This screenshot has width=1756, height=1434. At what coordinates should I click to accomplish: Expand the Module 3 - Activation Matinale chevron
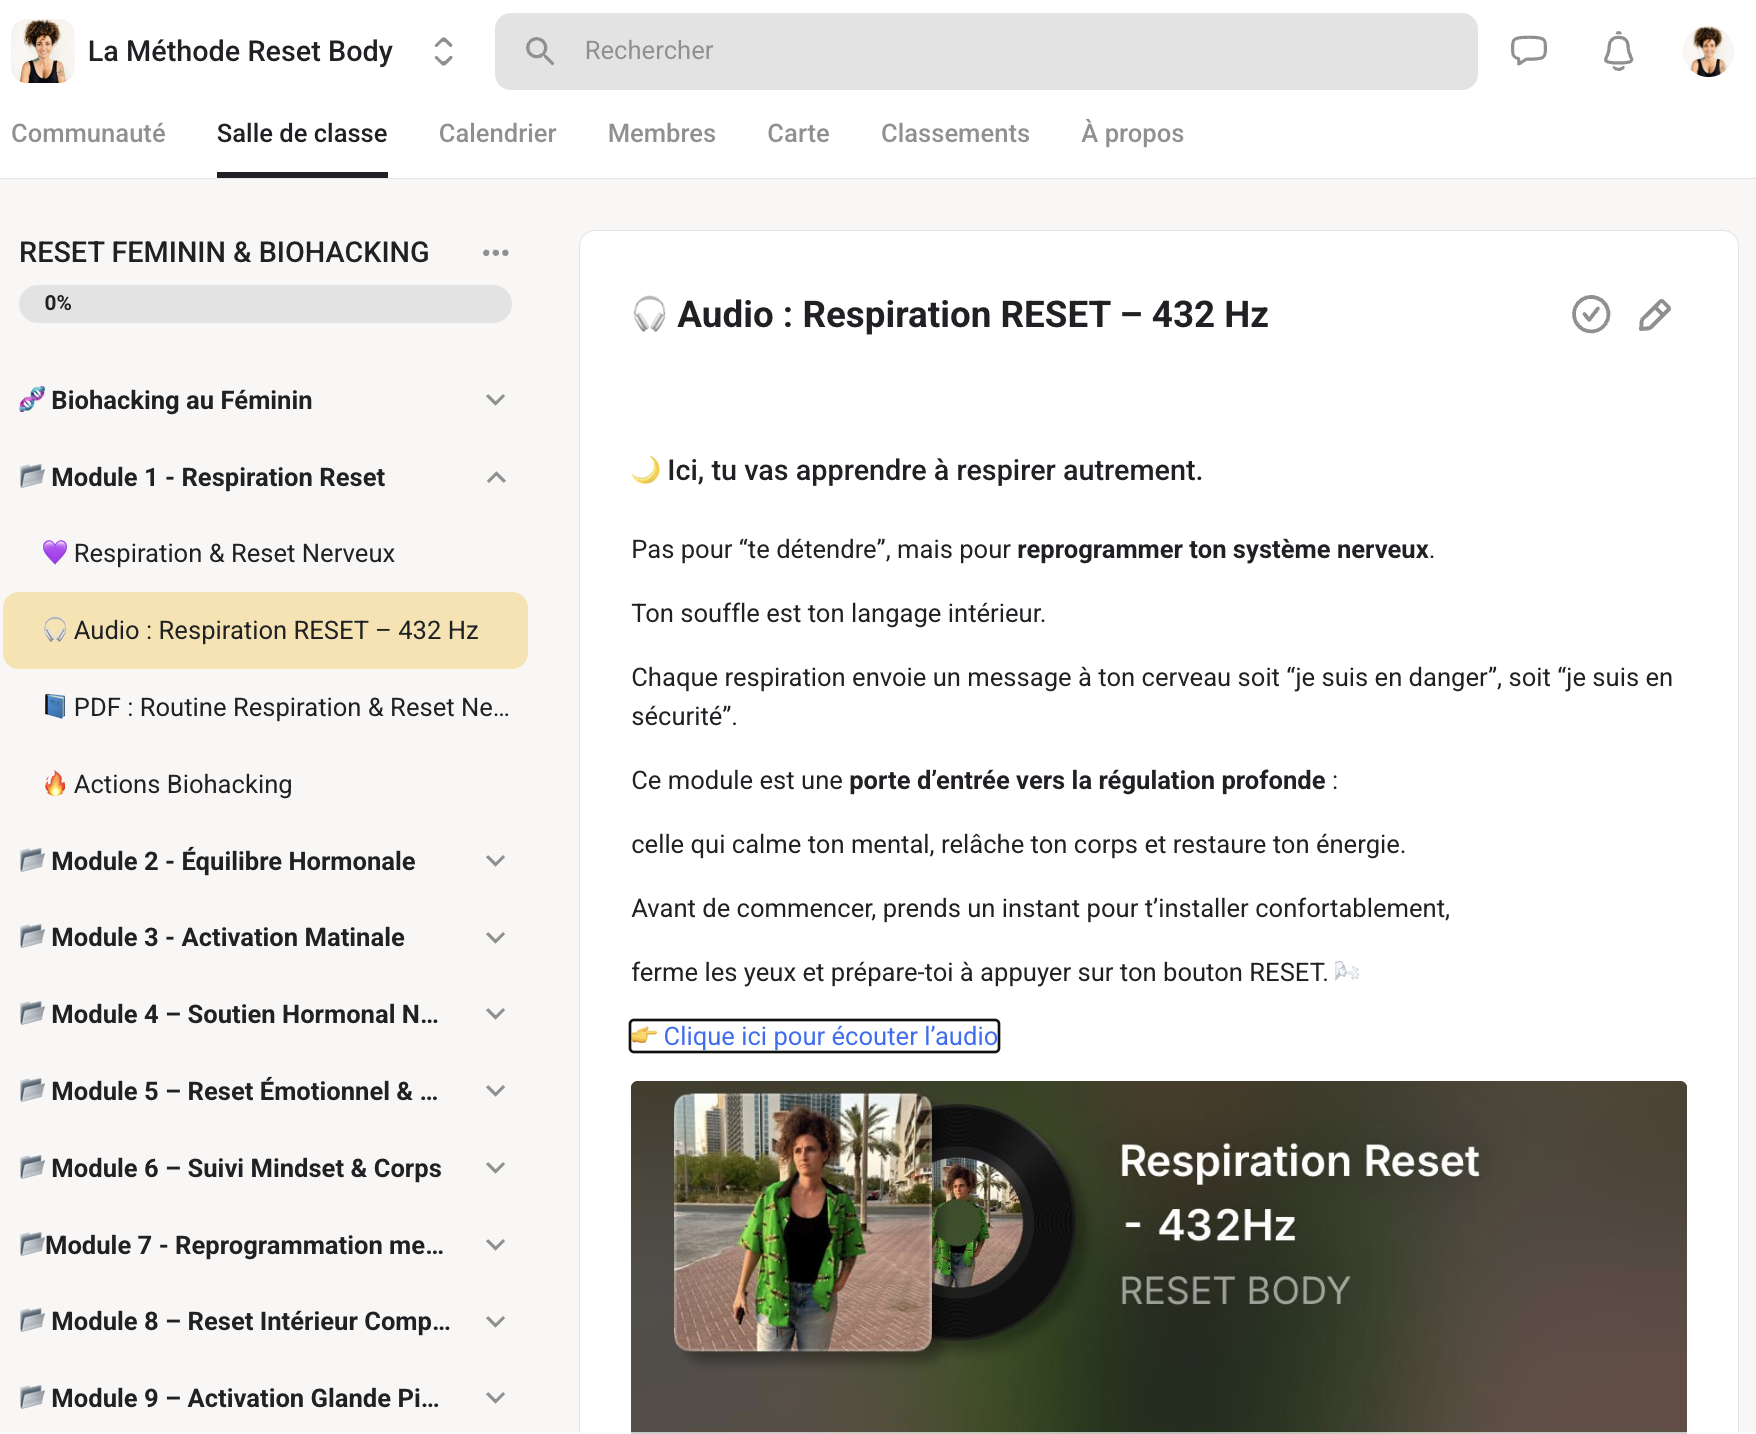click(495, 937)
